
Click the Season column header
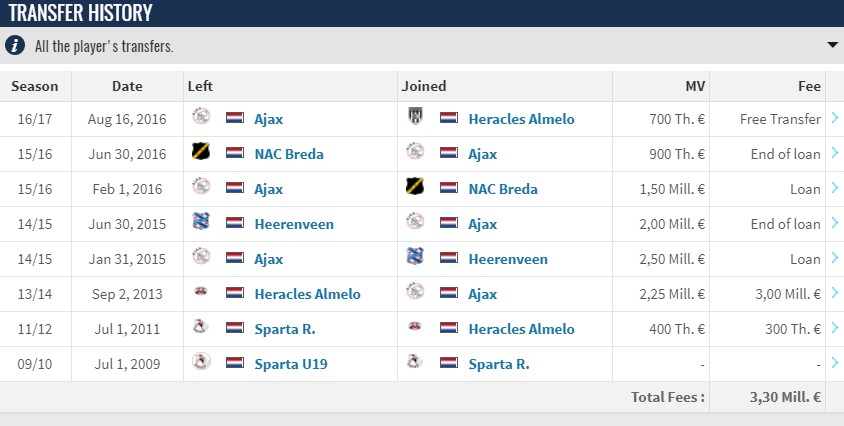pyautogui.click(x=35, y=86)
